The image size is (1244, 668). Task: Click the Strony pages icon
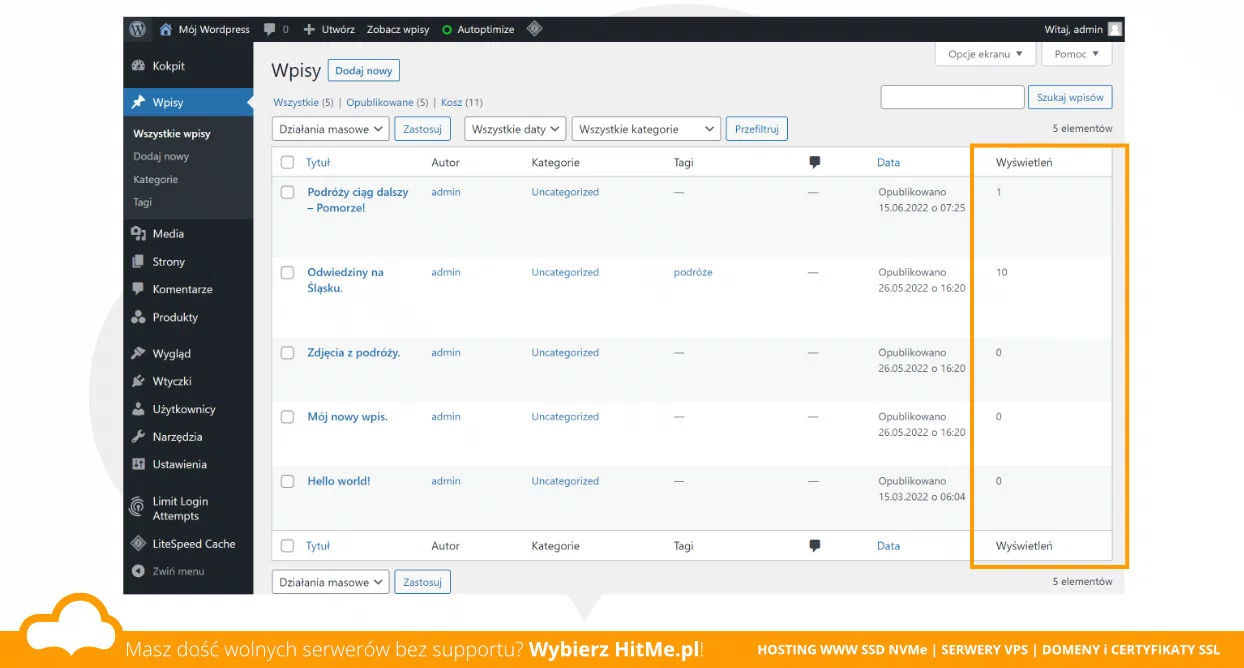tap(139, 262)
